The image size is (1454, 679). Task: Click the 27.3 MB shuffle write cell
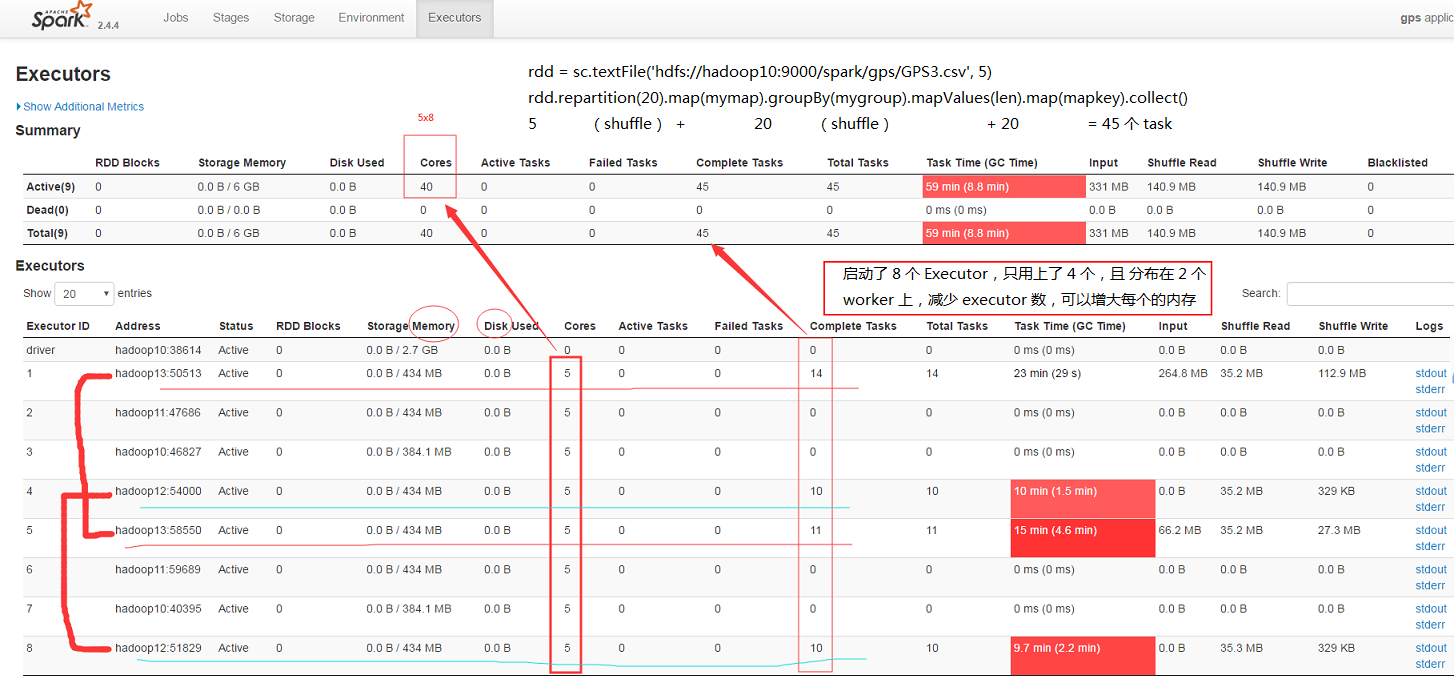click(1339, 530)
